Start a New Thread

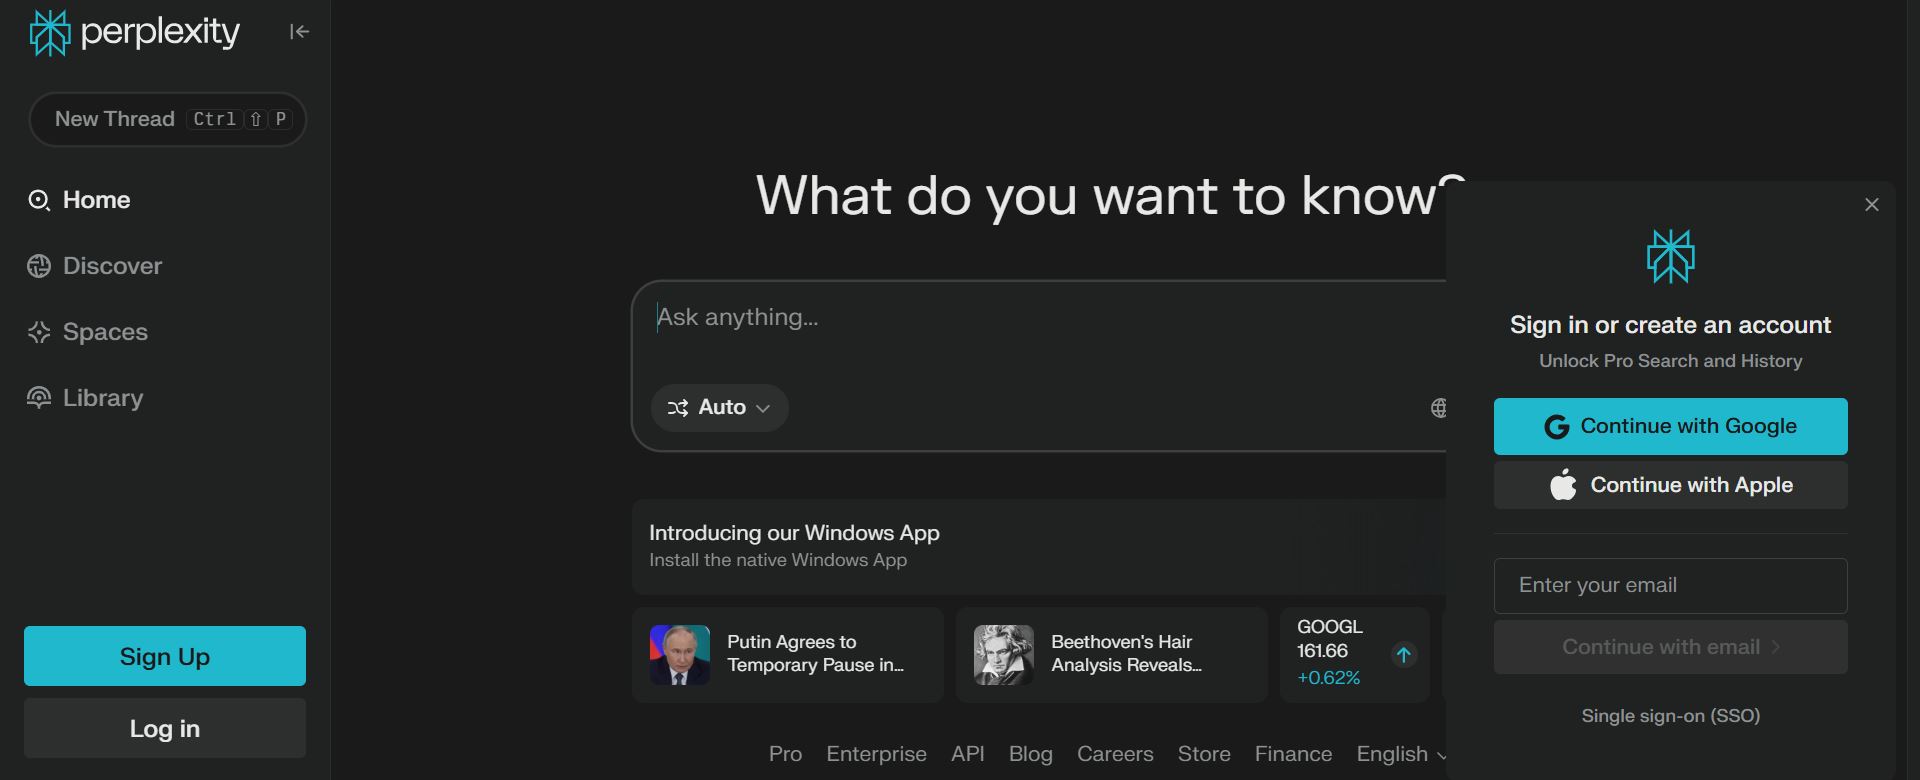tap(167, 119)
